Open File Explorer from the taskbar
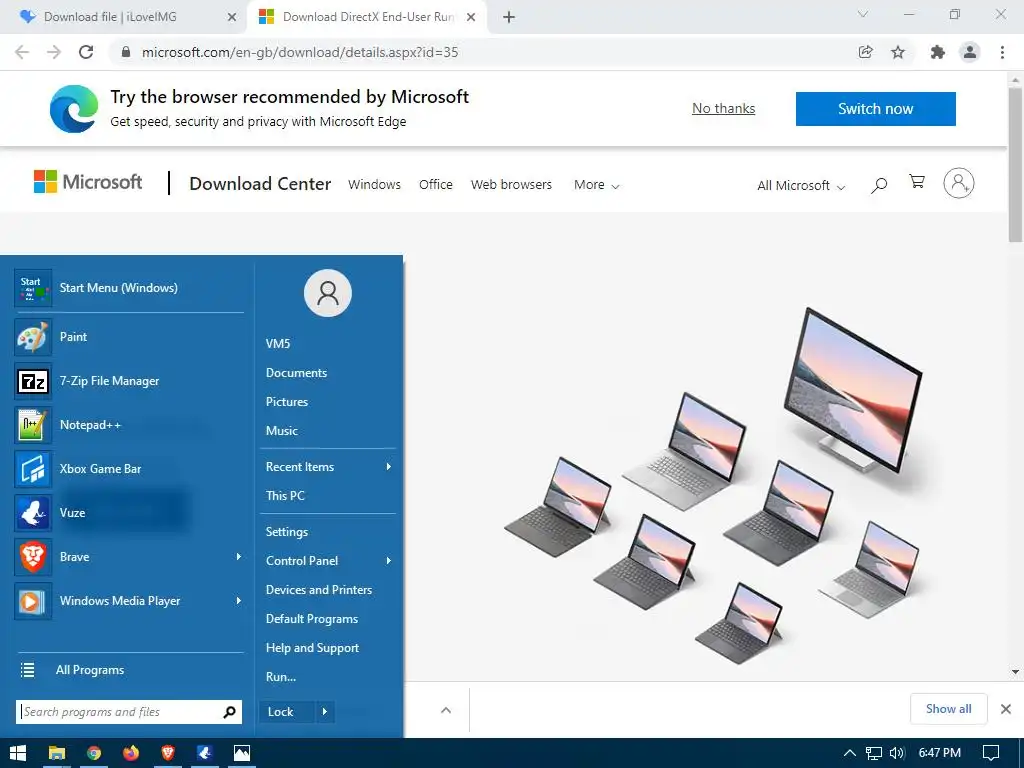1024x768 pixels. (x=57, y=753)
